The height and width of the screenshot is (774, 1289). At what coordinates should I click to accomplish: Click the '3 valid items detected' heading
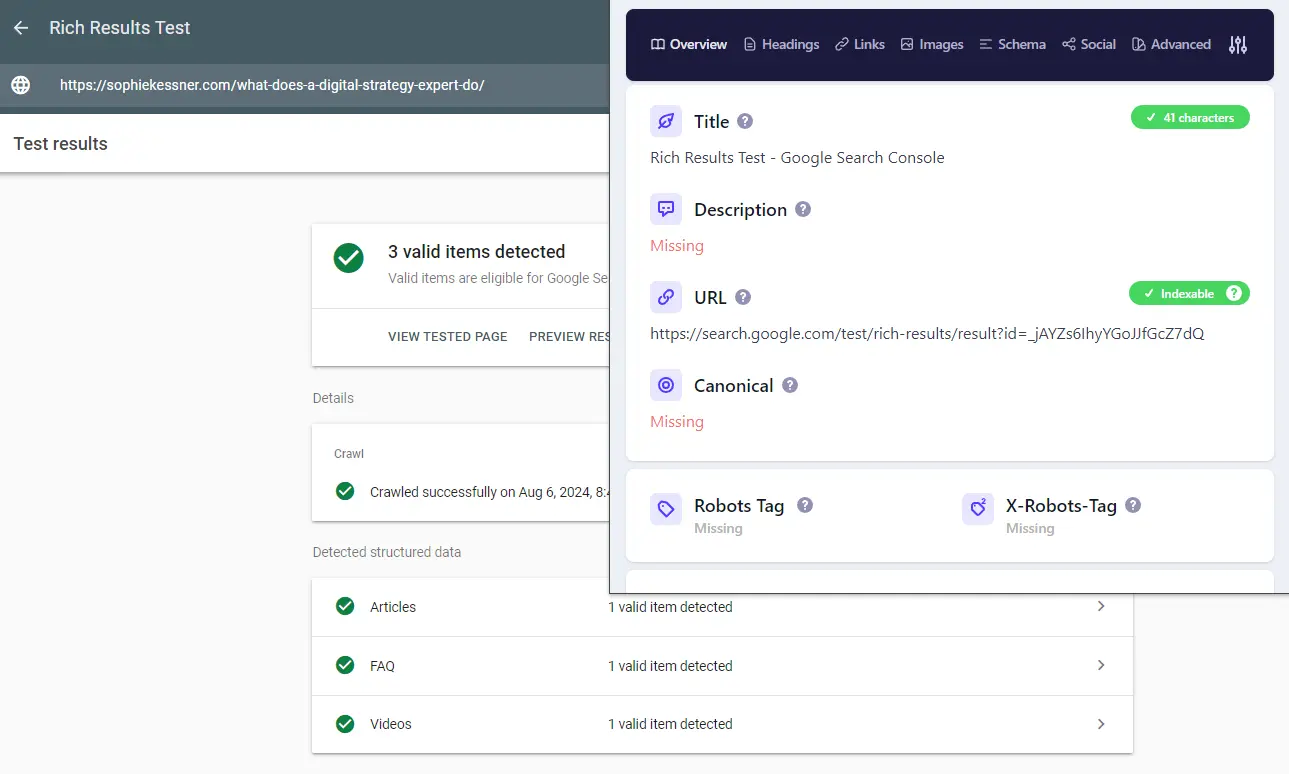pyautogui.click(x=477, y=252)
